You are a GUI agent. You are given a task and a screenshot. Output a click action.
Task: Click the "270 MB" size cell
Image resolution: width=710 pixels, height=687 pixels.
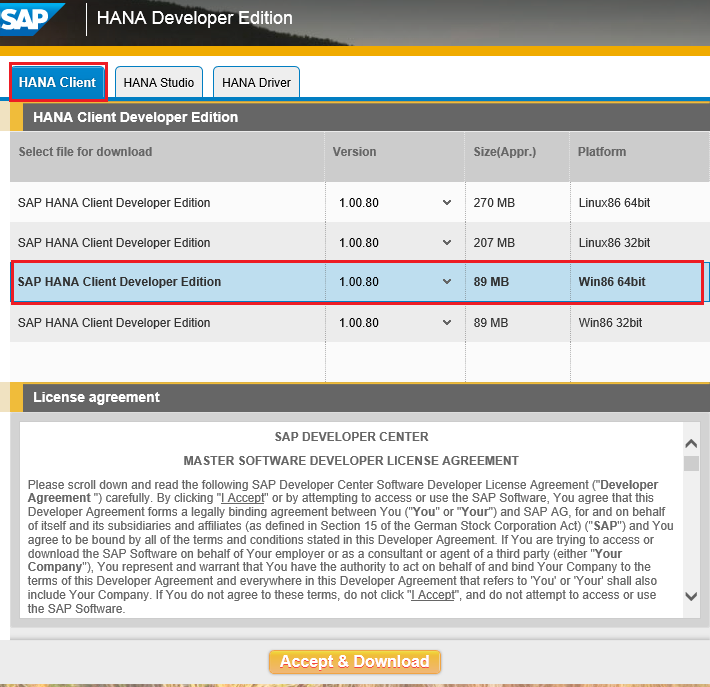click(494, 202)
